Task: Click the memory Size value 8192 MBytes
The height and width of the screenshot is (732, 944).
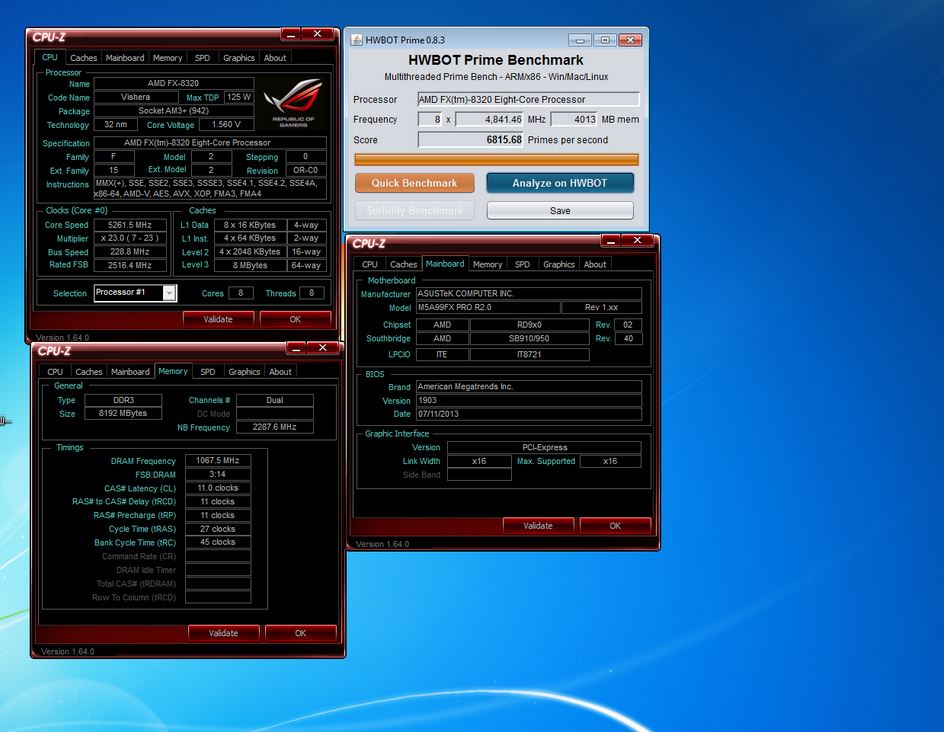Action: (x=123, y=413)
